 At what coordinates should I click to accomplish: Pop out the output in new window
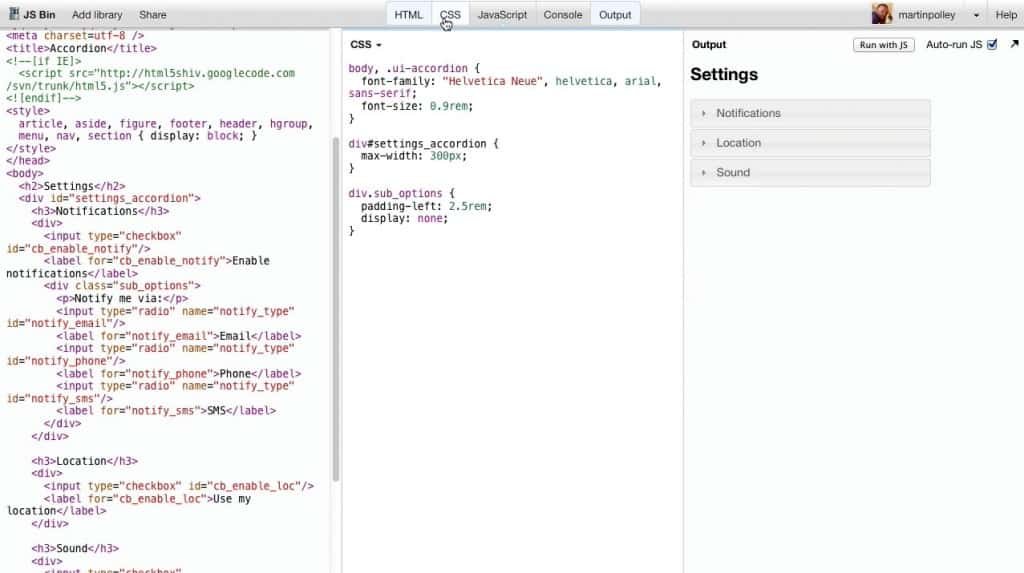click(x=1014, y=44)
